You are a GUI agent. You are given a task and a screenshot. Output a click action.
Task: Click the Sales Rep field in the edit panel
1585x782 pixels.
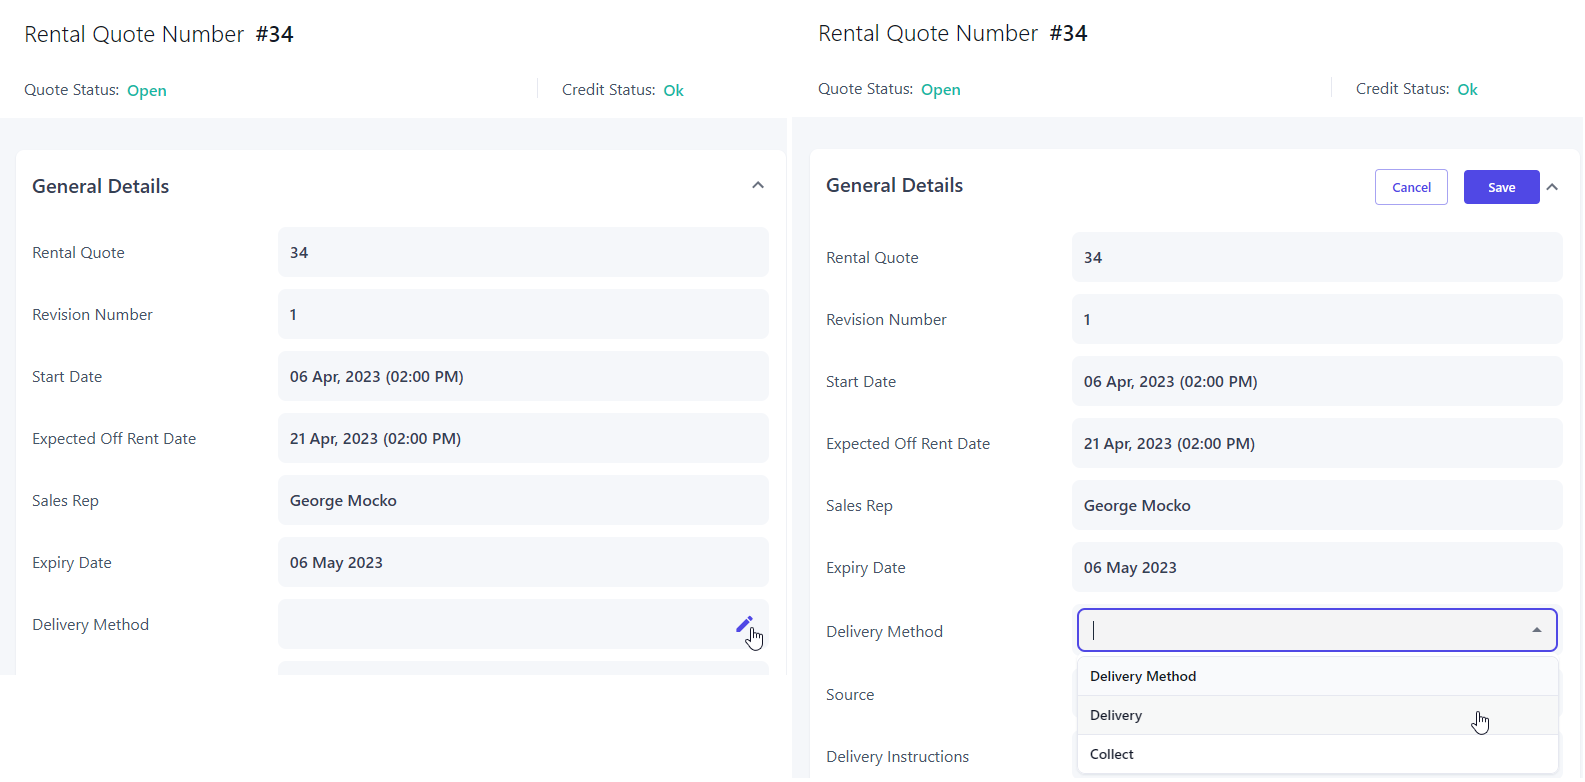click(x=1316, y=506)
